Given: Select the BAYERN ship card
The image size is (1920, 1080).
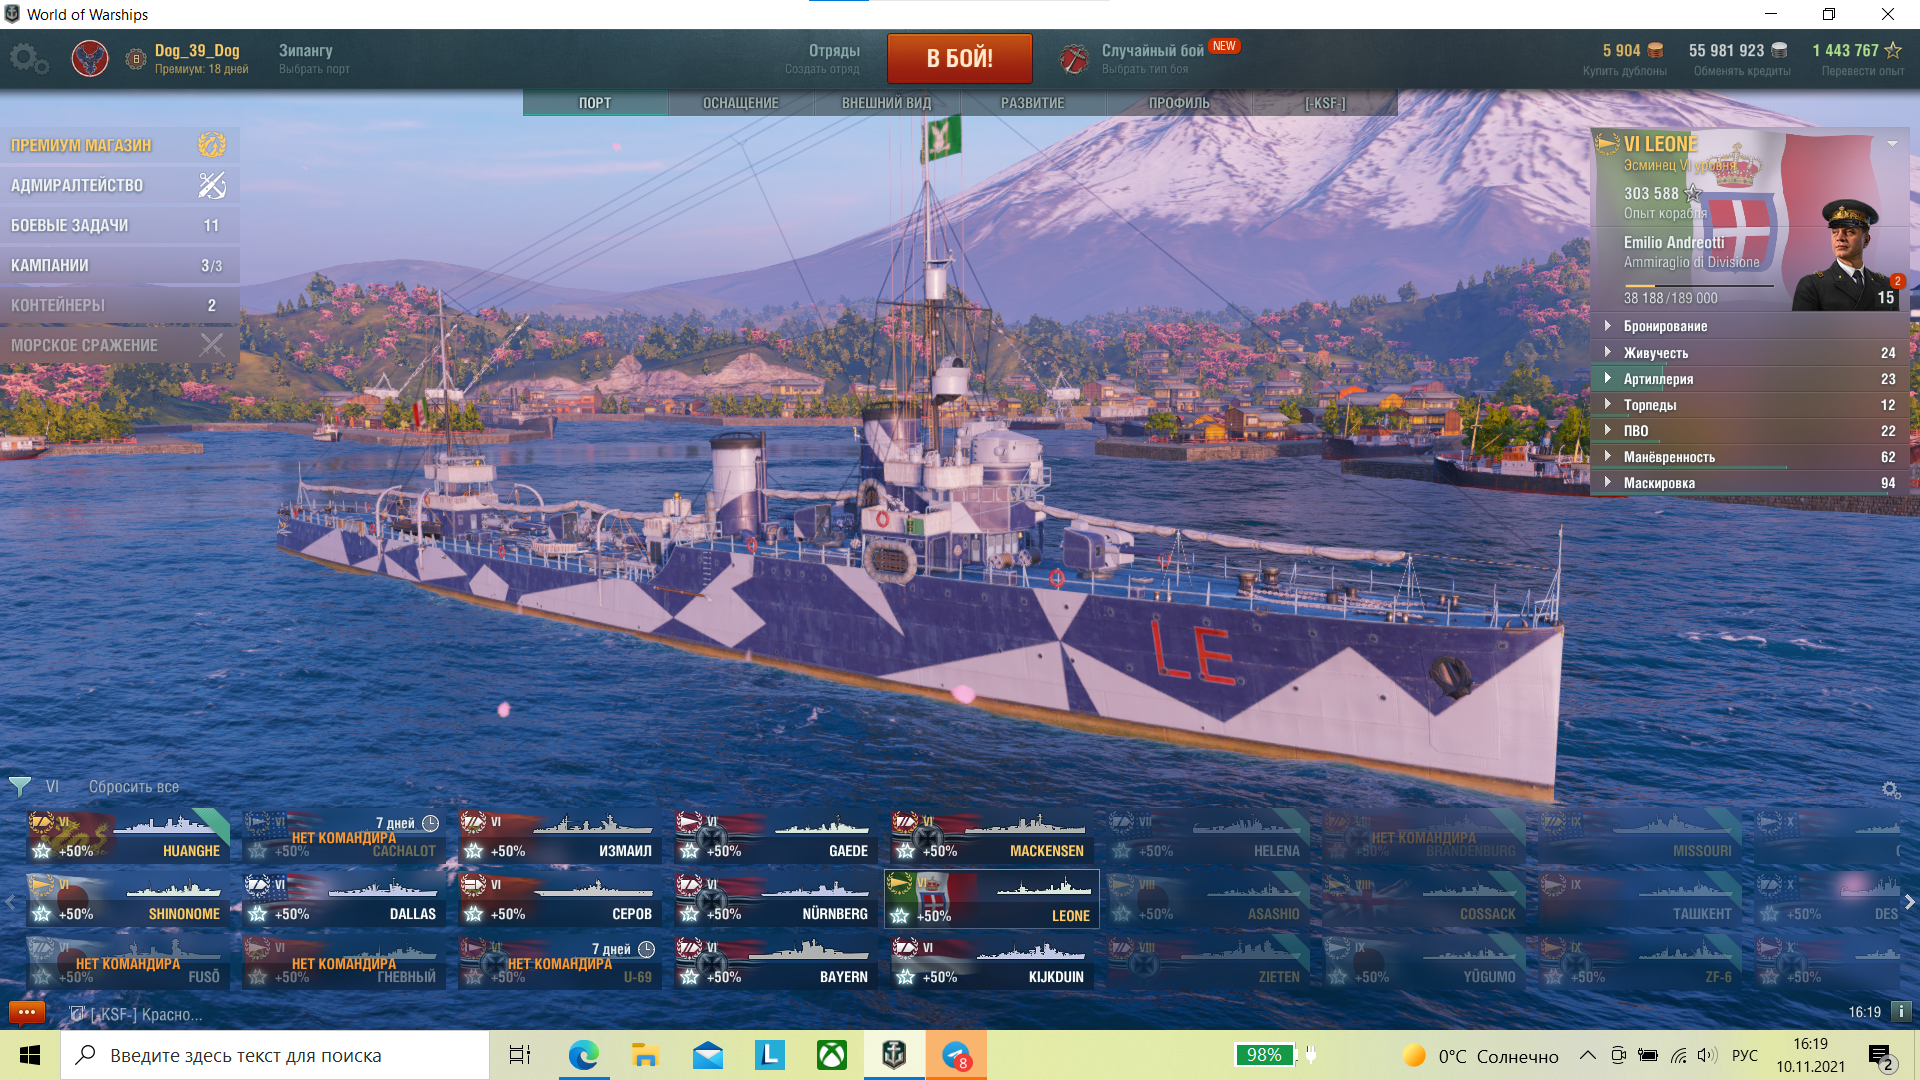Looking at the screenshot, I should point(776,962).
